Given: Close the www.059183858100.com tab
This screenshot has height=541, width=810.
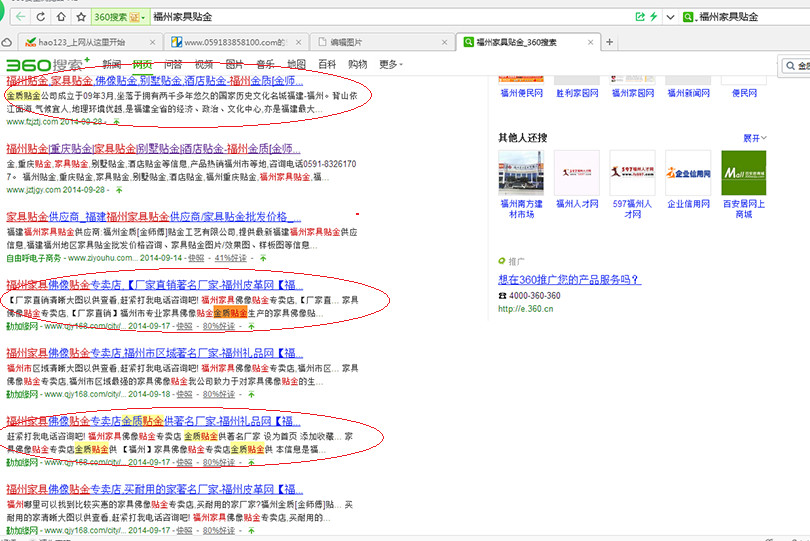Looking at the screenshot, I should (299, 42).
